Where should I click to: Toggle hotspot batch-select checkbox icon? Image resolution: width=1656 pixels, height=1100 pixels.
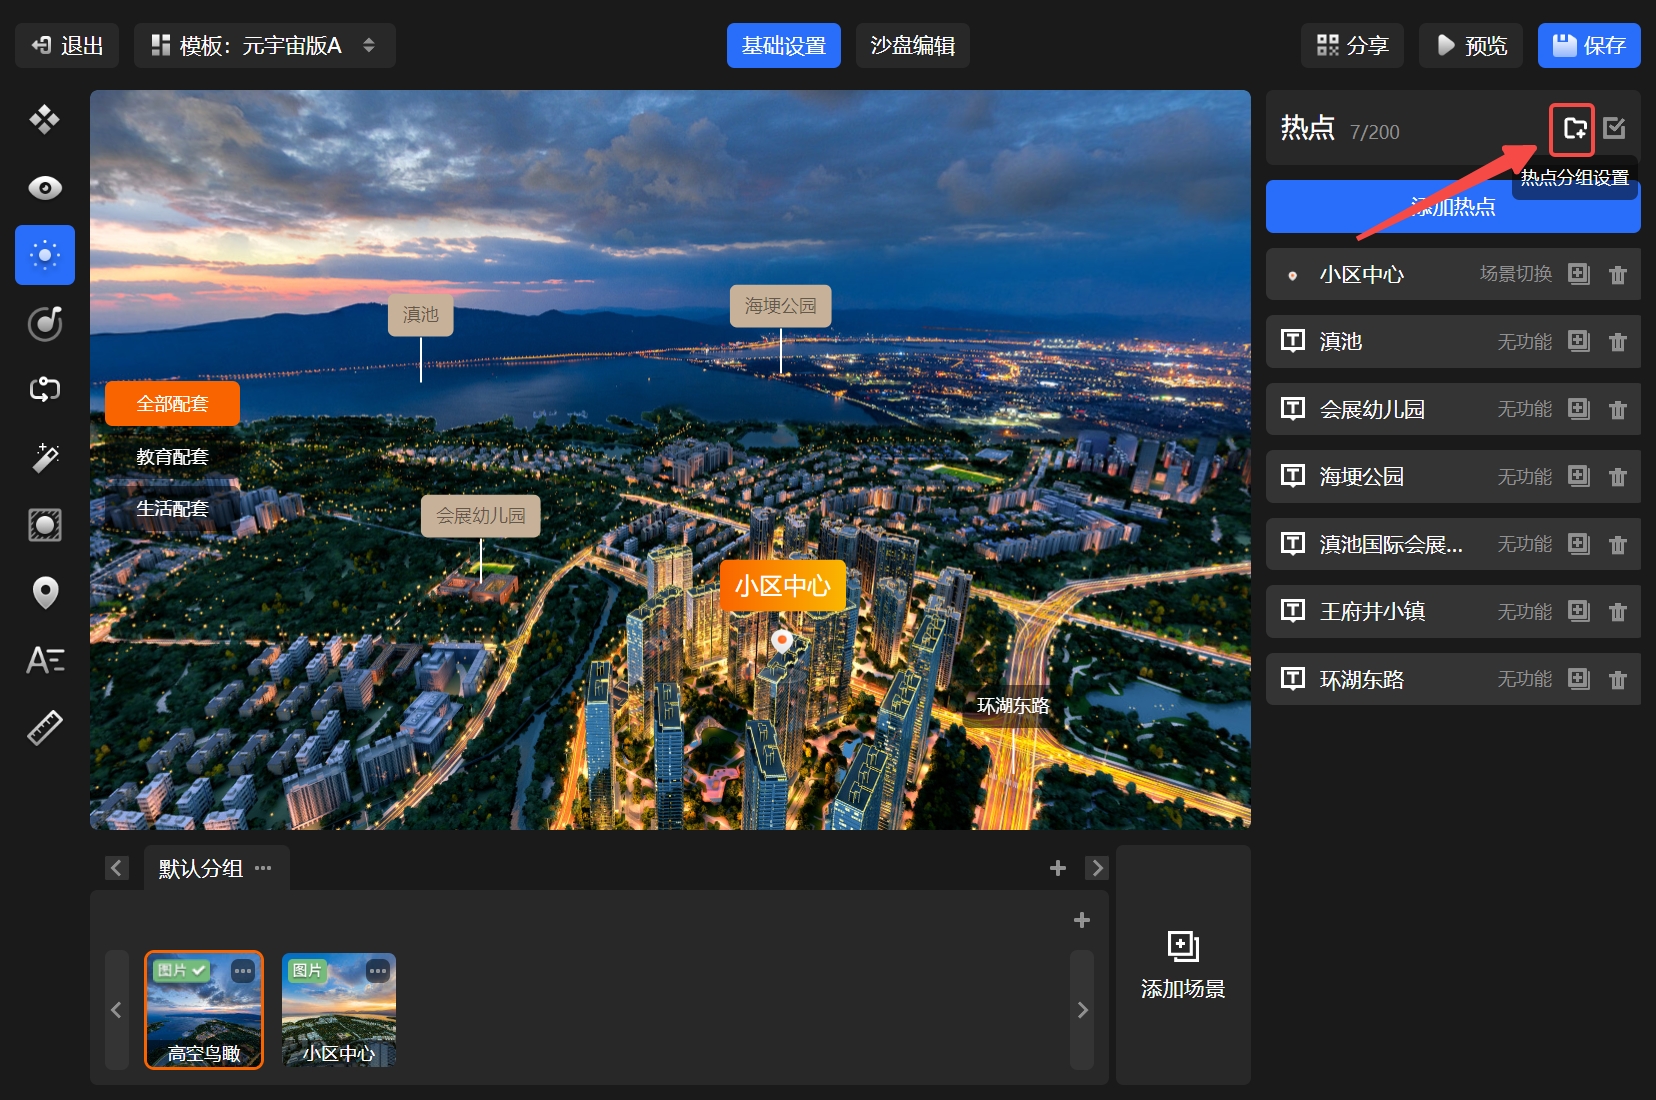(1614, 128)
